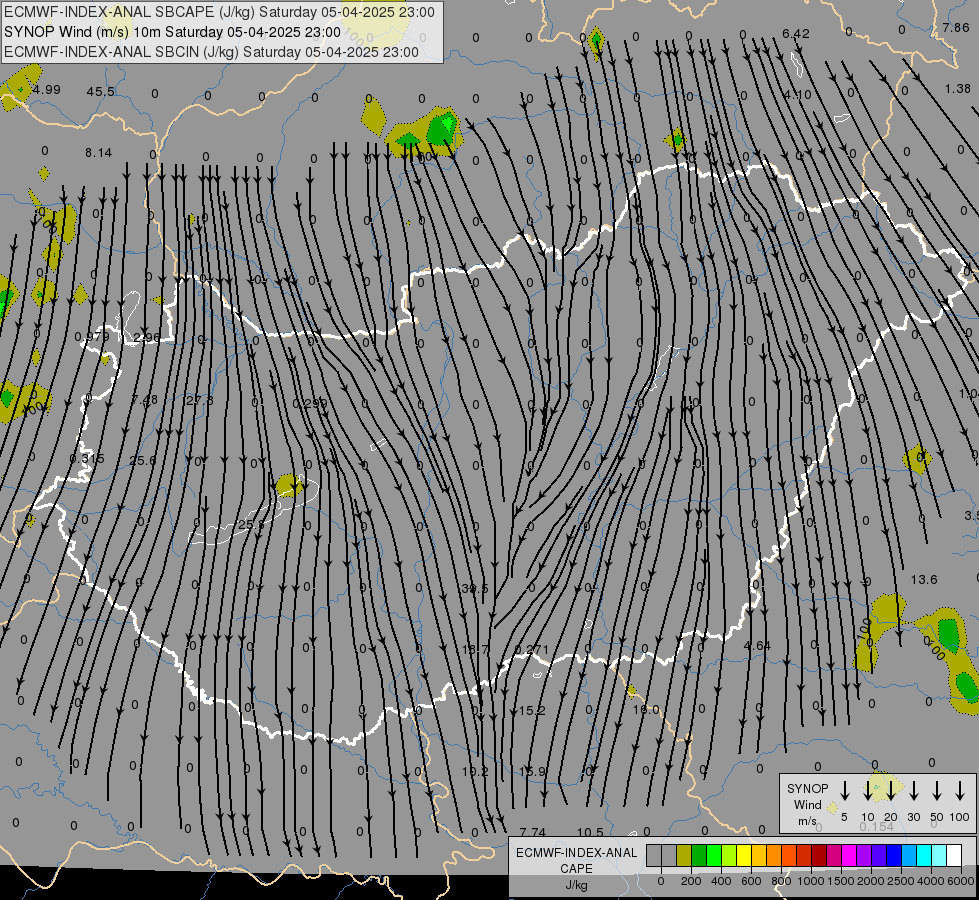This screenshot has height=900, width=979.
Task: Pick the lime yellow-green CAPE legend swatch
Action: tap(729, 856)
